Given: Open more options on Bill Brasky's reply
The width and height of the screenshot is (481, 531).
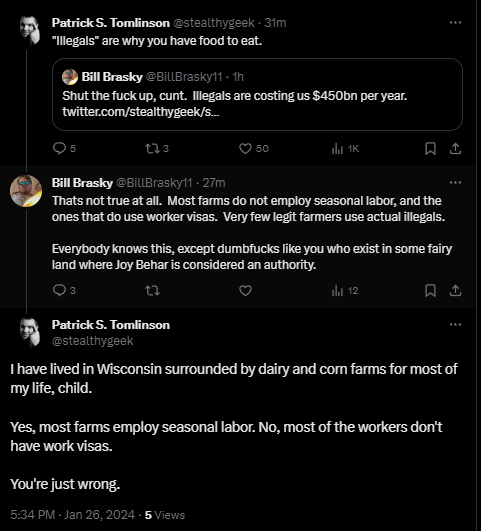Looking at the screenshot, I should coord(455,183).
